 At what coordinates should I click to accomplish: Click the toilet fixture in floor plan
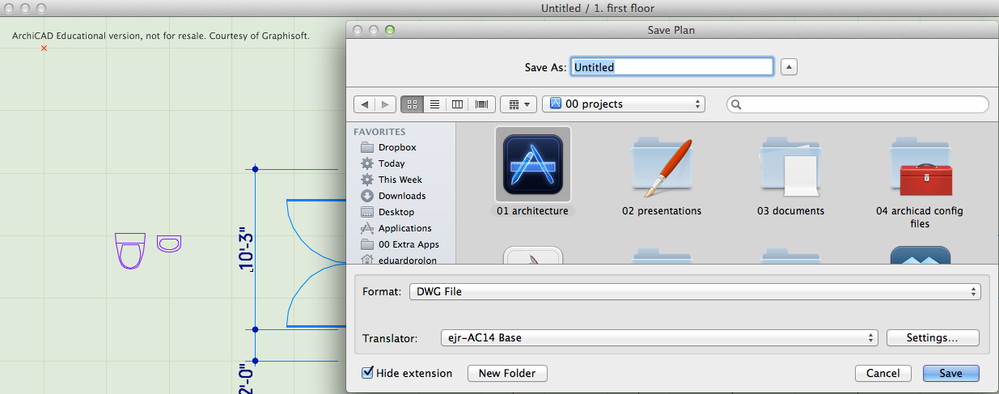pos(130,251)
